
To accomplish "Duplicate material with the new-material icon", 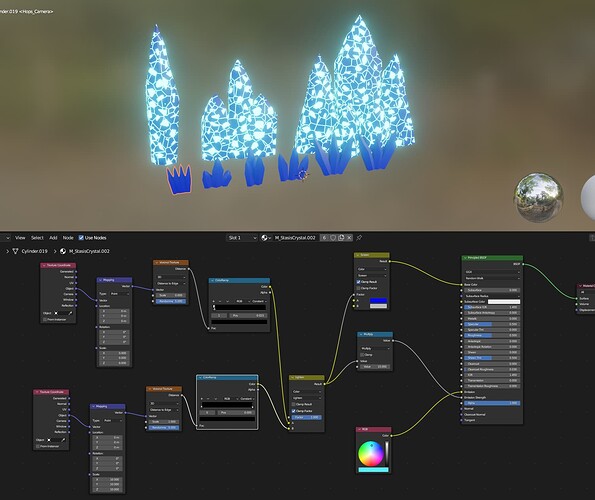I will pyautogui.click(x=341, y=237).
